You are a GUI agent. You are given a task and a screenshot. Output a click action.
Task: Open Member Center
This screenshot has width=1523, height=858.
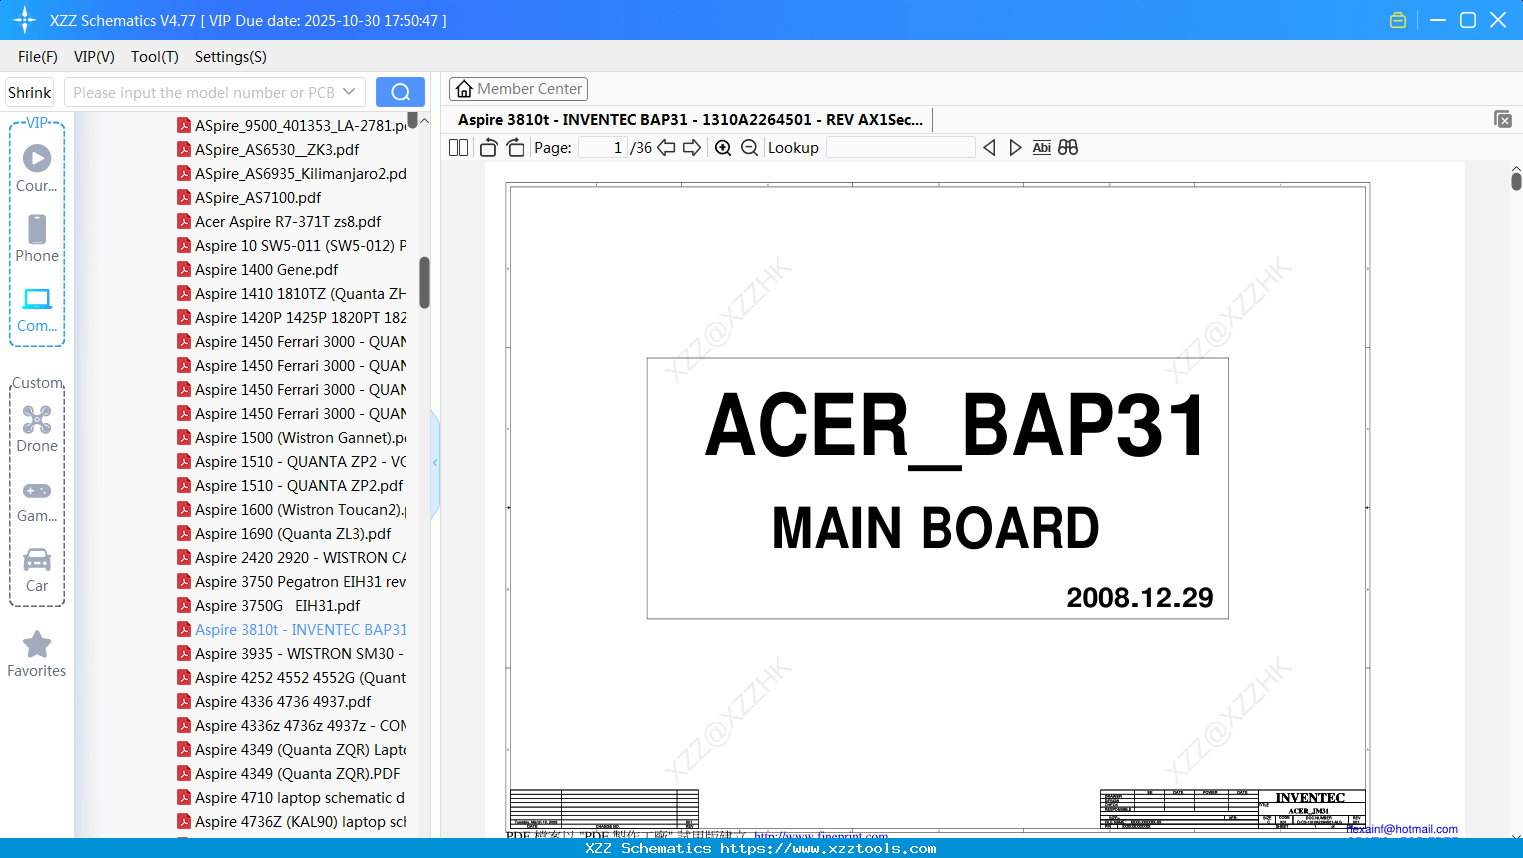(518, 89)
